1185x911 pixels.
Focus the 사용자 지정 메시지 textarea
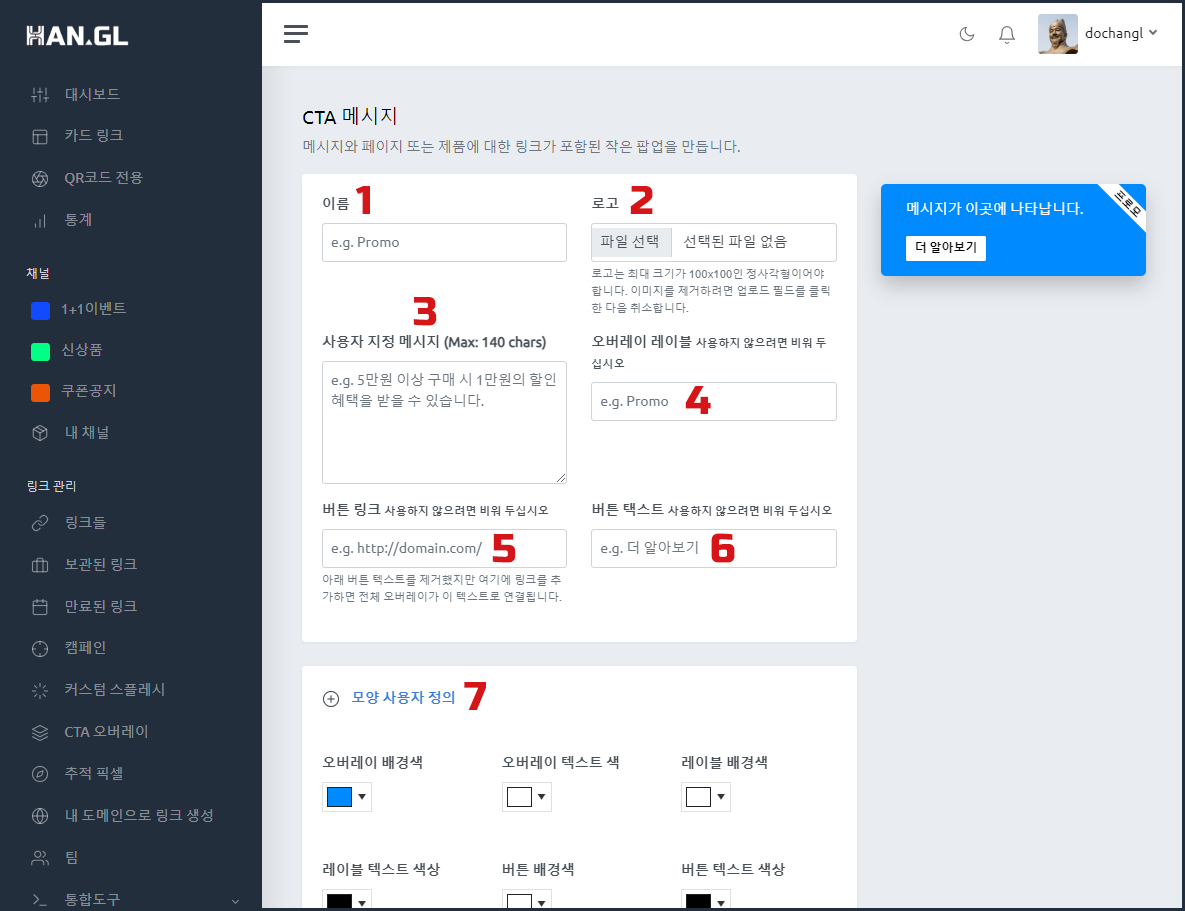coord(444,422)
